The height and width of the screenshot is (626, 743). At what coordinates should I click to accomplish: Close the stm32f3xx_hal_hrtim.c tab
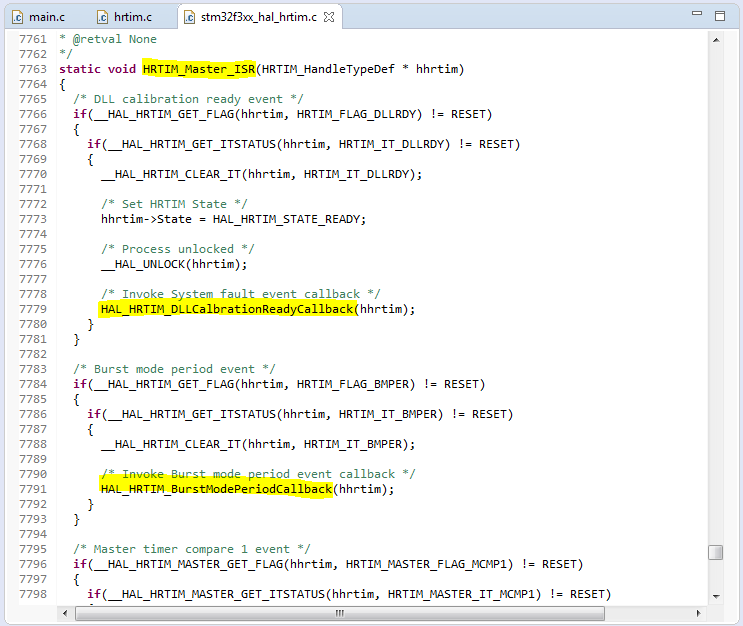tap(329, 17)
